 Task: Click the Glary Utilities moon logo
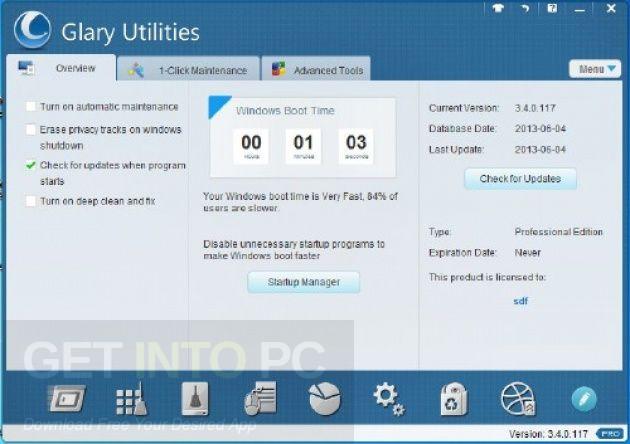[32, 29]
